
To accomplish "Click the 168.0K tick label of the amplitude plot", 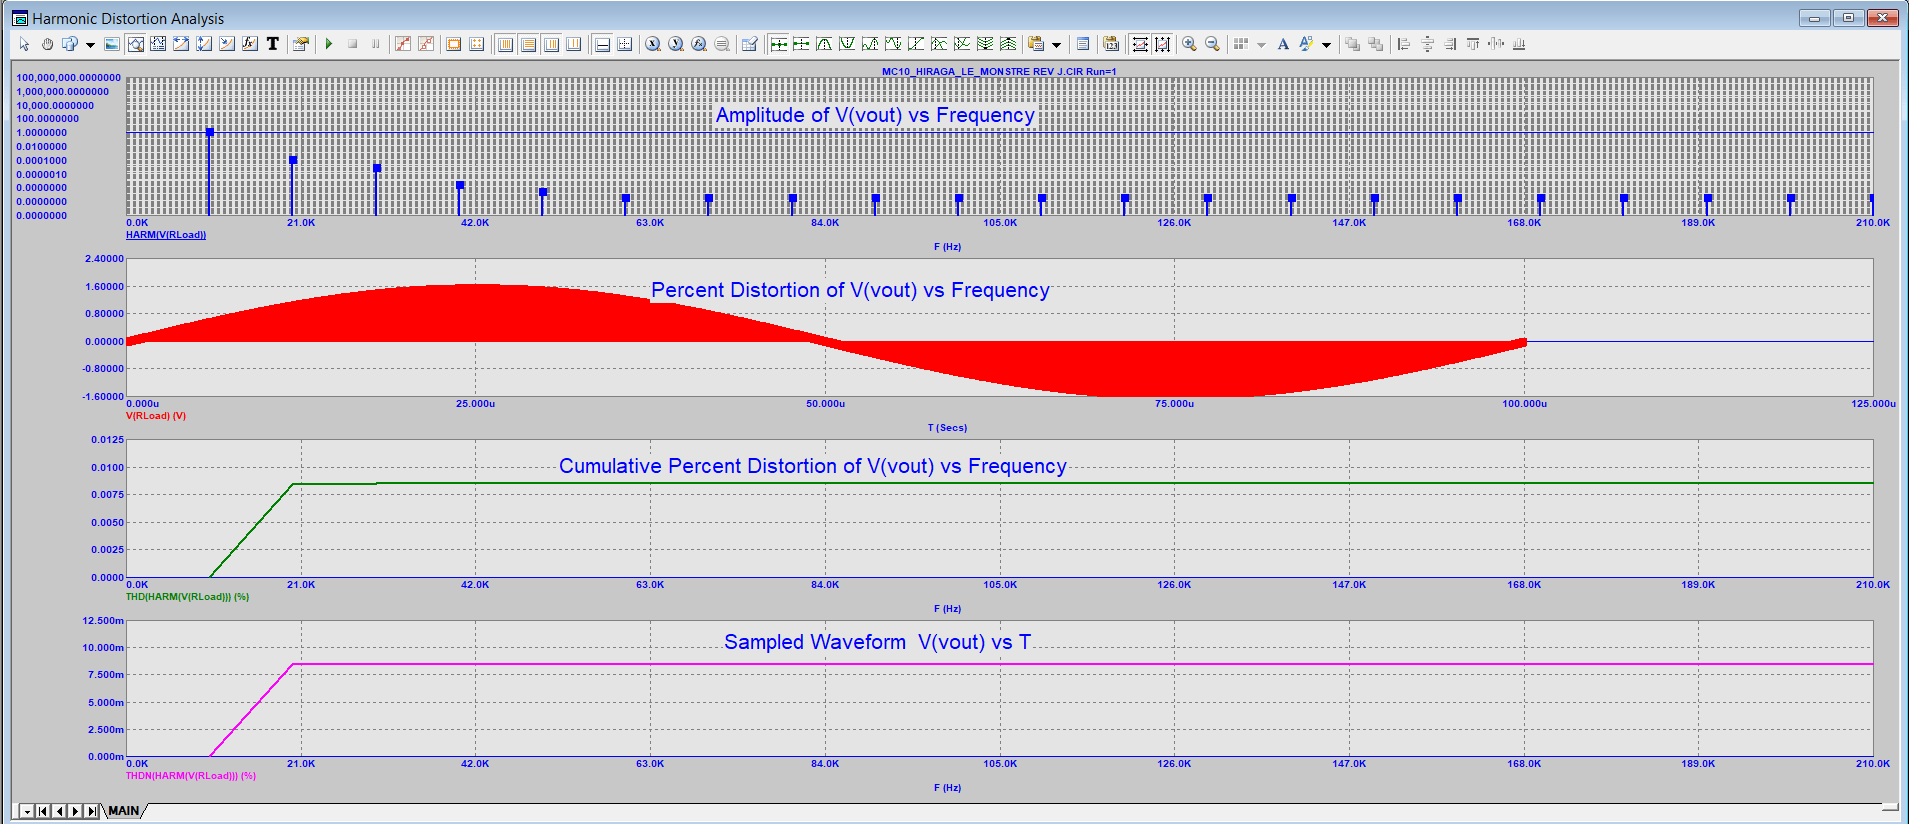I will pos(1524,223).
